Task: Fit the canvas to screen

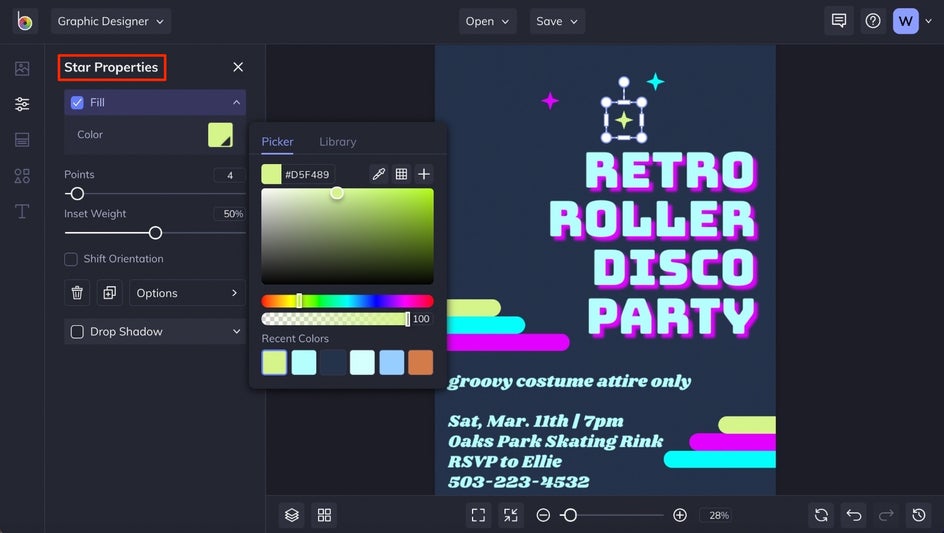Action: [x=478, y=515]
